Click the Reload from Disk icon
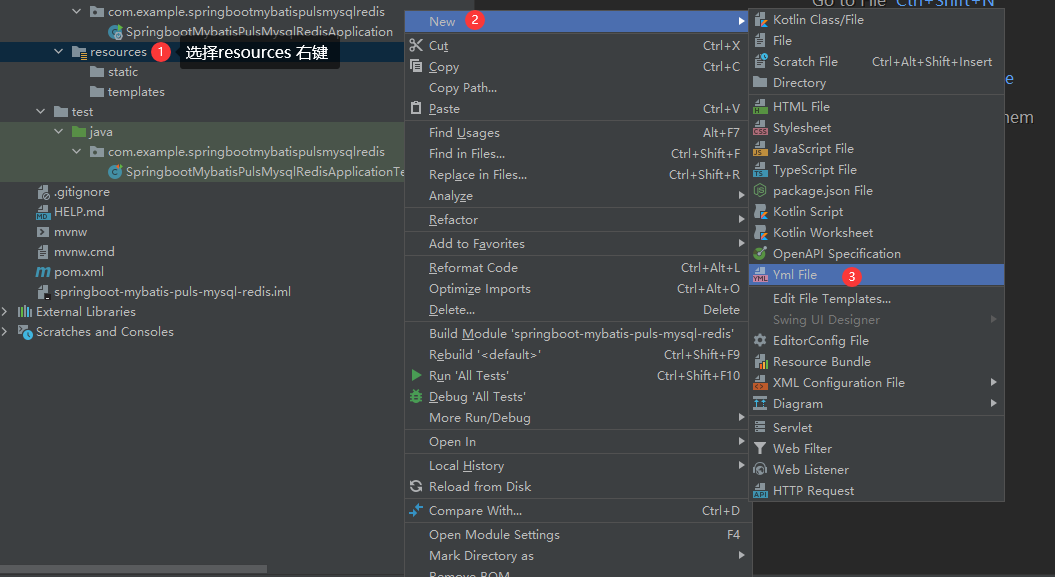1055x577 pixels. 416,486
